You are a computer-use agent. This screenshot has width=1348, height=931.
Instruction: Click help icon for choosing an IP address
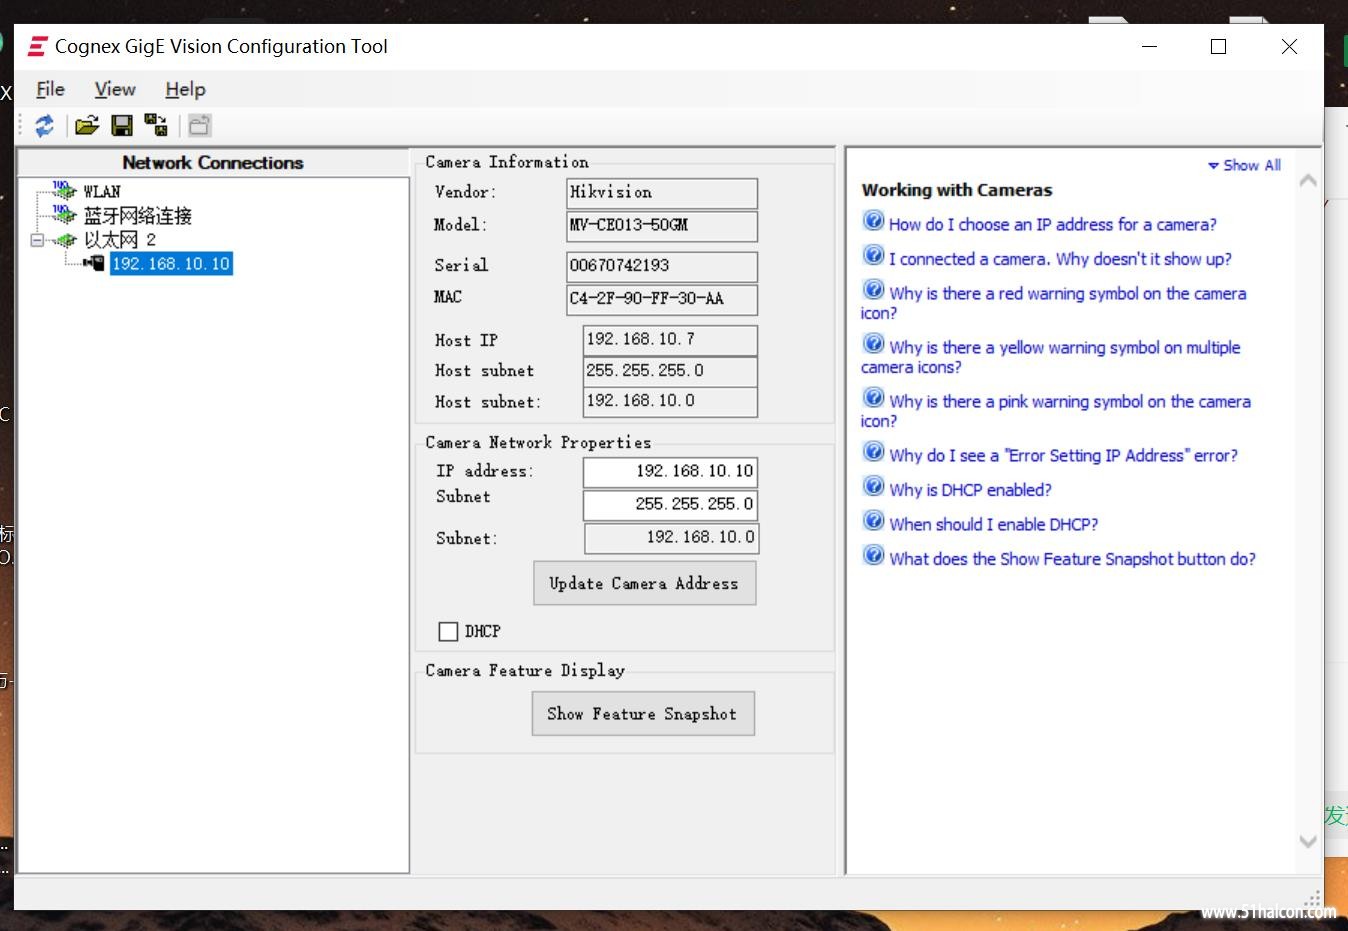click(873, 221)
